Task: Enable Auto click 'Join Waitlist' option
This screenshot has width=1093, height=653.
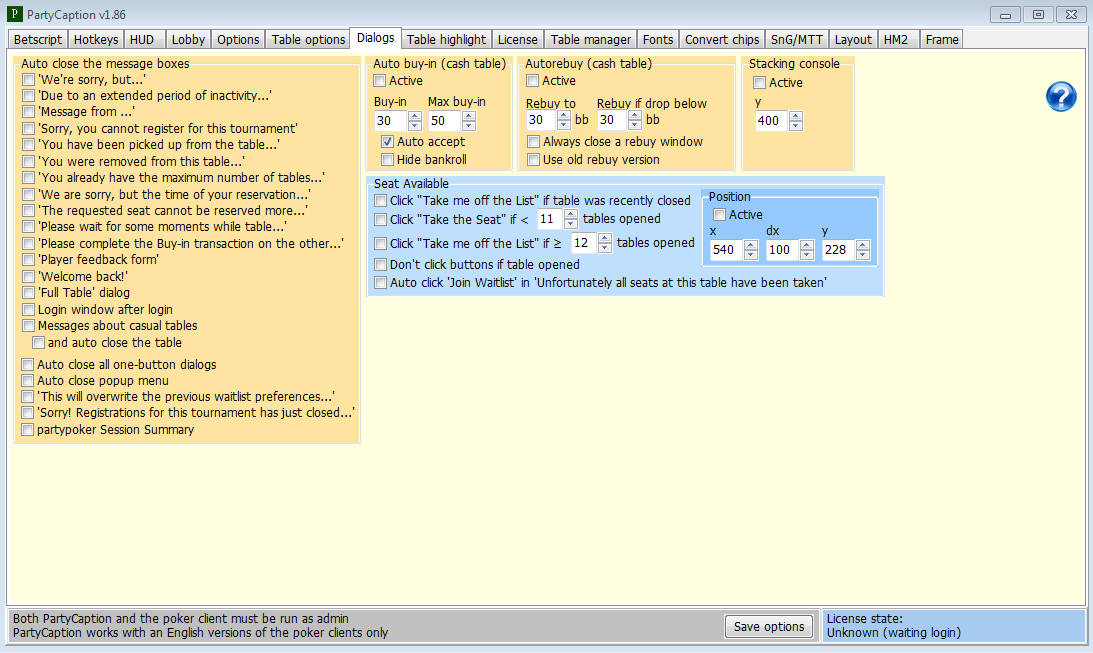Action: (381, 282)
